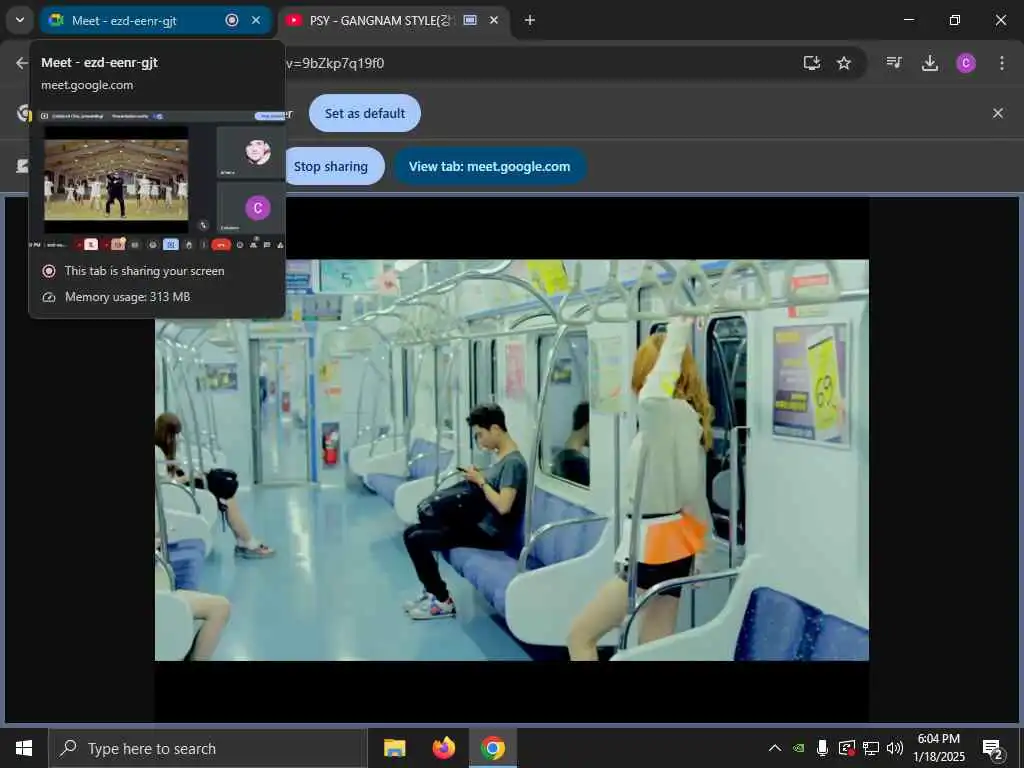The width and height of the screenshot is (1024, 768).
Task: Open File Explorer from the taskbar
Action: pos(394,748)
